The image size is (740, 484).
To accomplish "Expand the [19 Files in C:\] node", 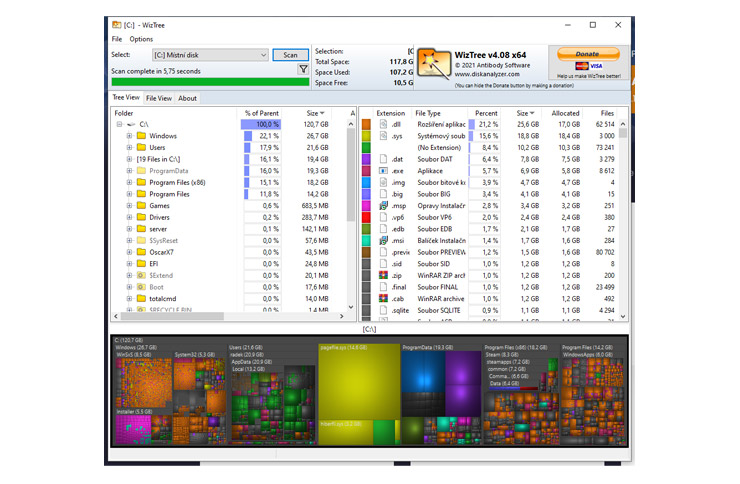I will [x=129, y=159].
